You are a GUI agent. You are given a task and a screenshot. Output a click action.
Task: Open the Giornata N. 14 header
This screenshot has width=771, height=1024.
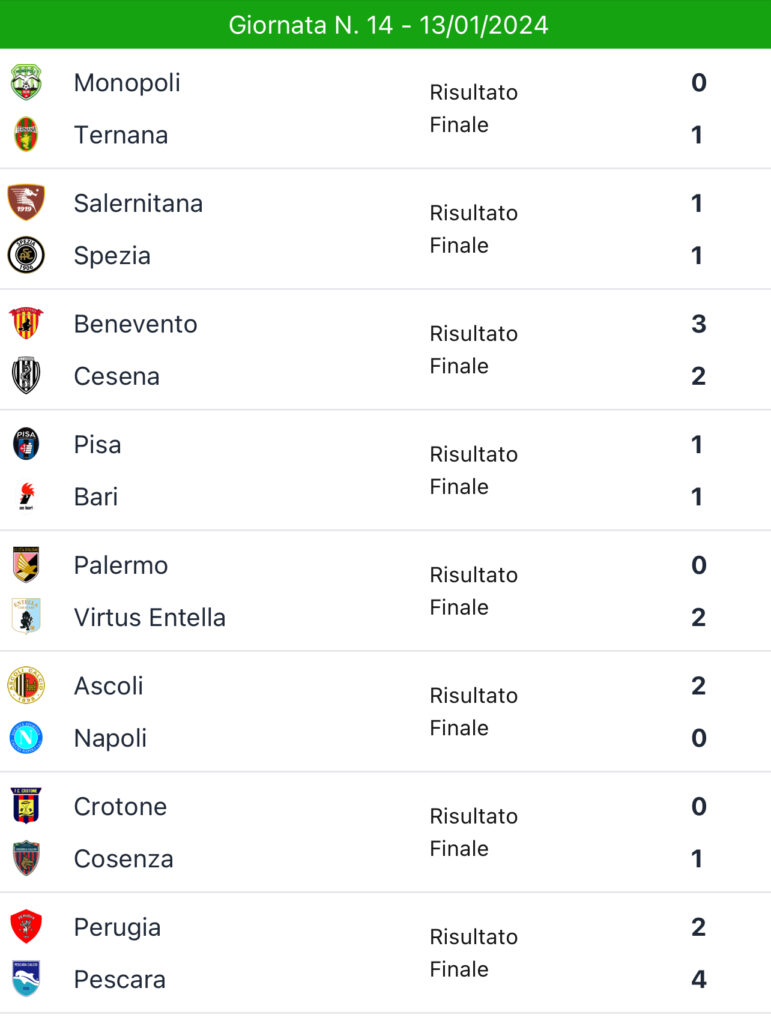(385, 25)
